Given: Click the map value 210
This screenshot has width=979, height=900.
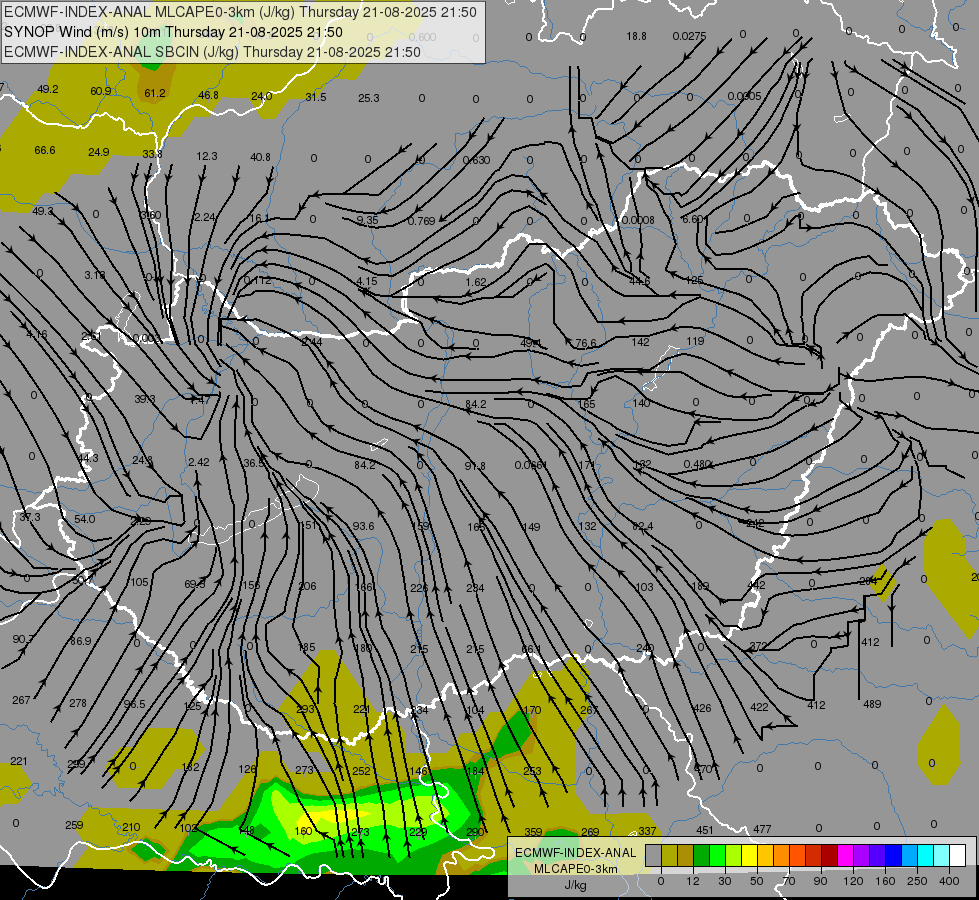Looking at the screenshot, I should point(131,827).
